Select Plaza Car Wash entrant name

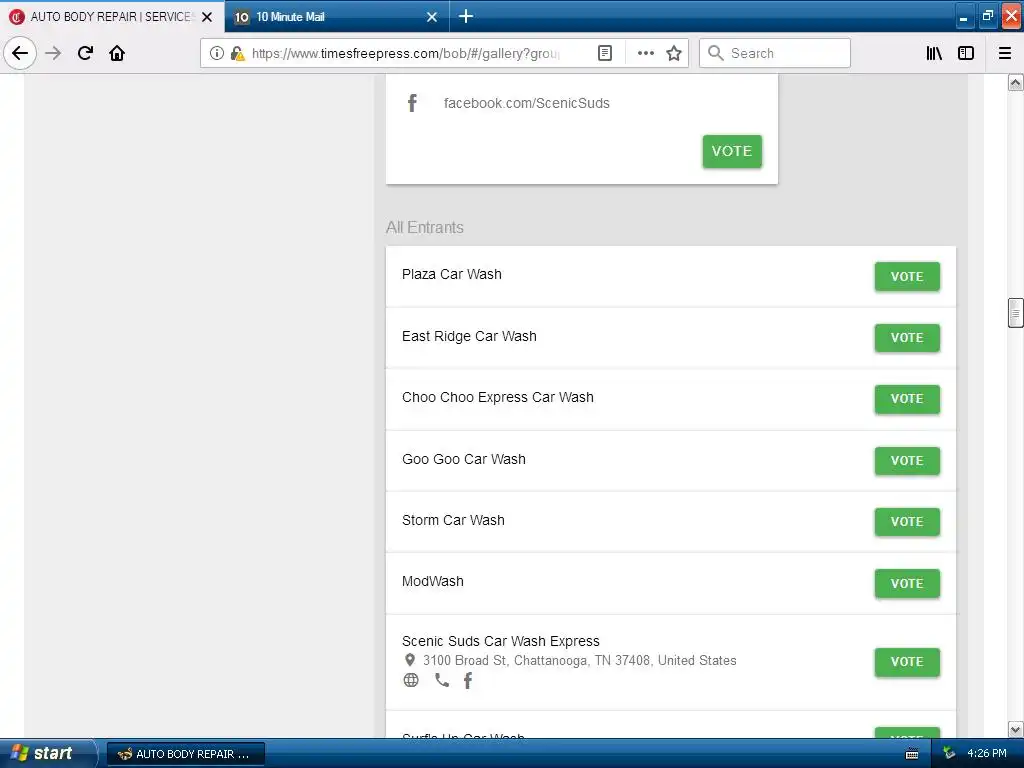tap(451, 274)
